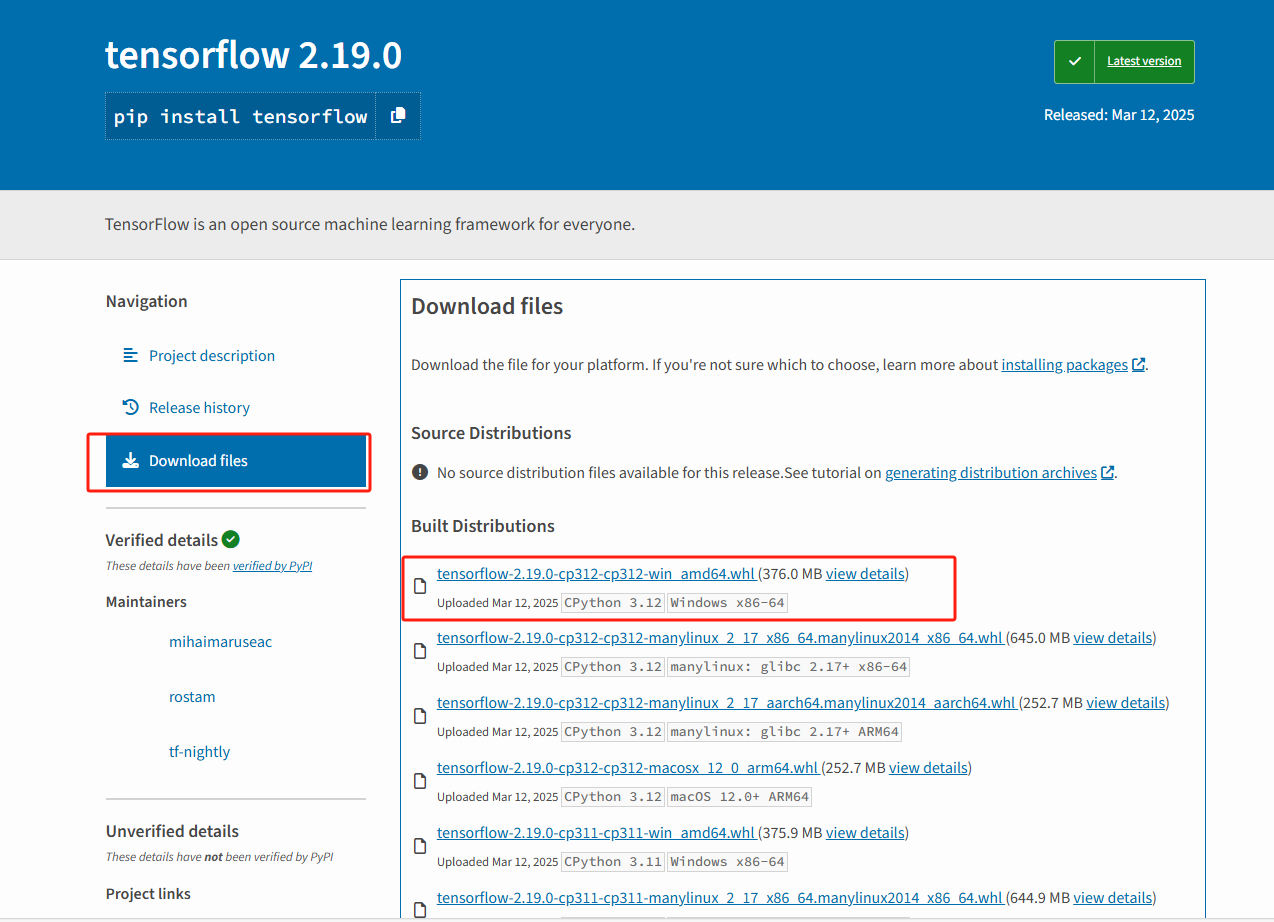Click file icon beside cp312 macosx wheel
Viewport: 1274px width, 922px height.
[x=420, y=781]
